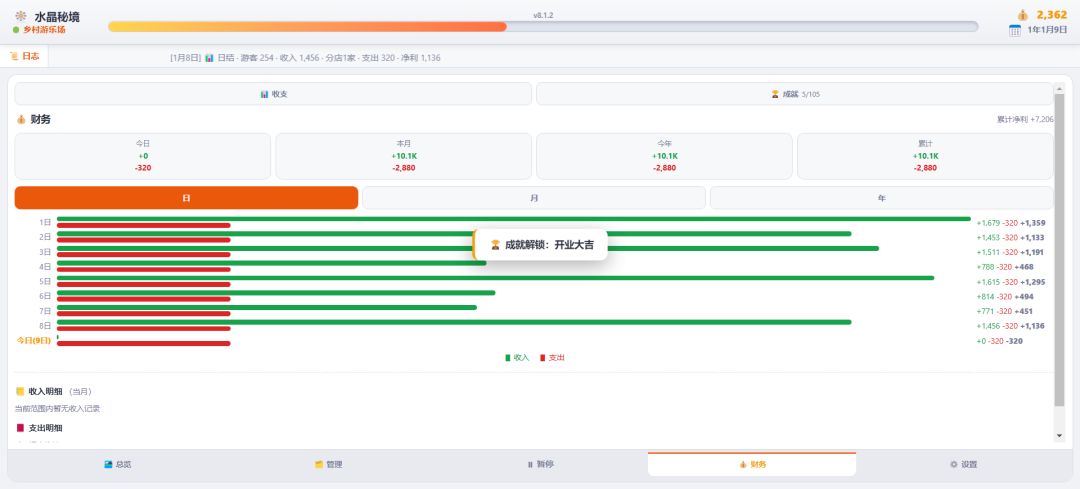Click the chart icon on the 收支 button
The height and width of the screenshot is (489, 1080).
(x=264, y=94)
